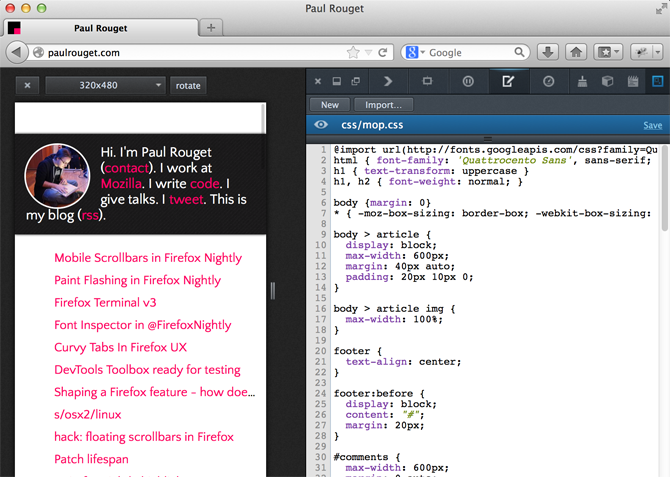Follow the 'Mozilla' link
The image size is (670, 477).
(x=121, y=184)
